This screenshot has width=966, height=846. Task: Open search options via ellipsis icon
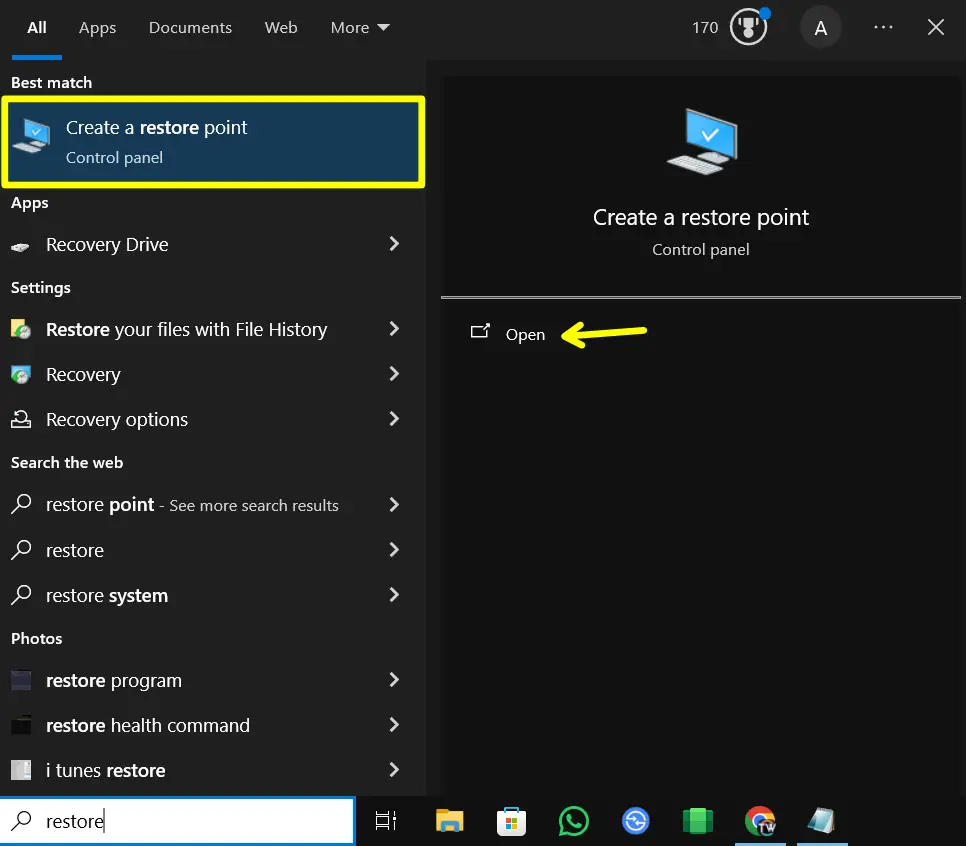point(883,27)
